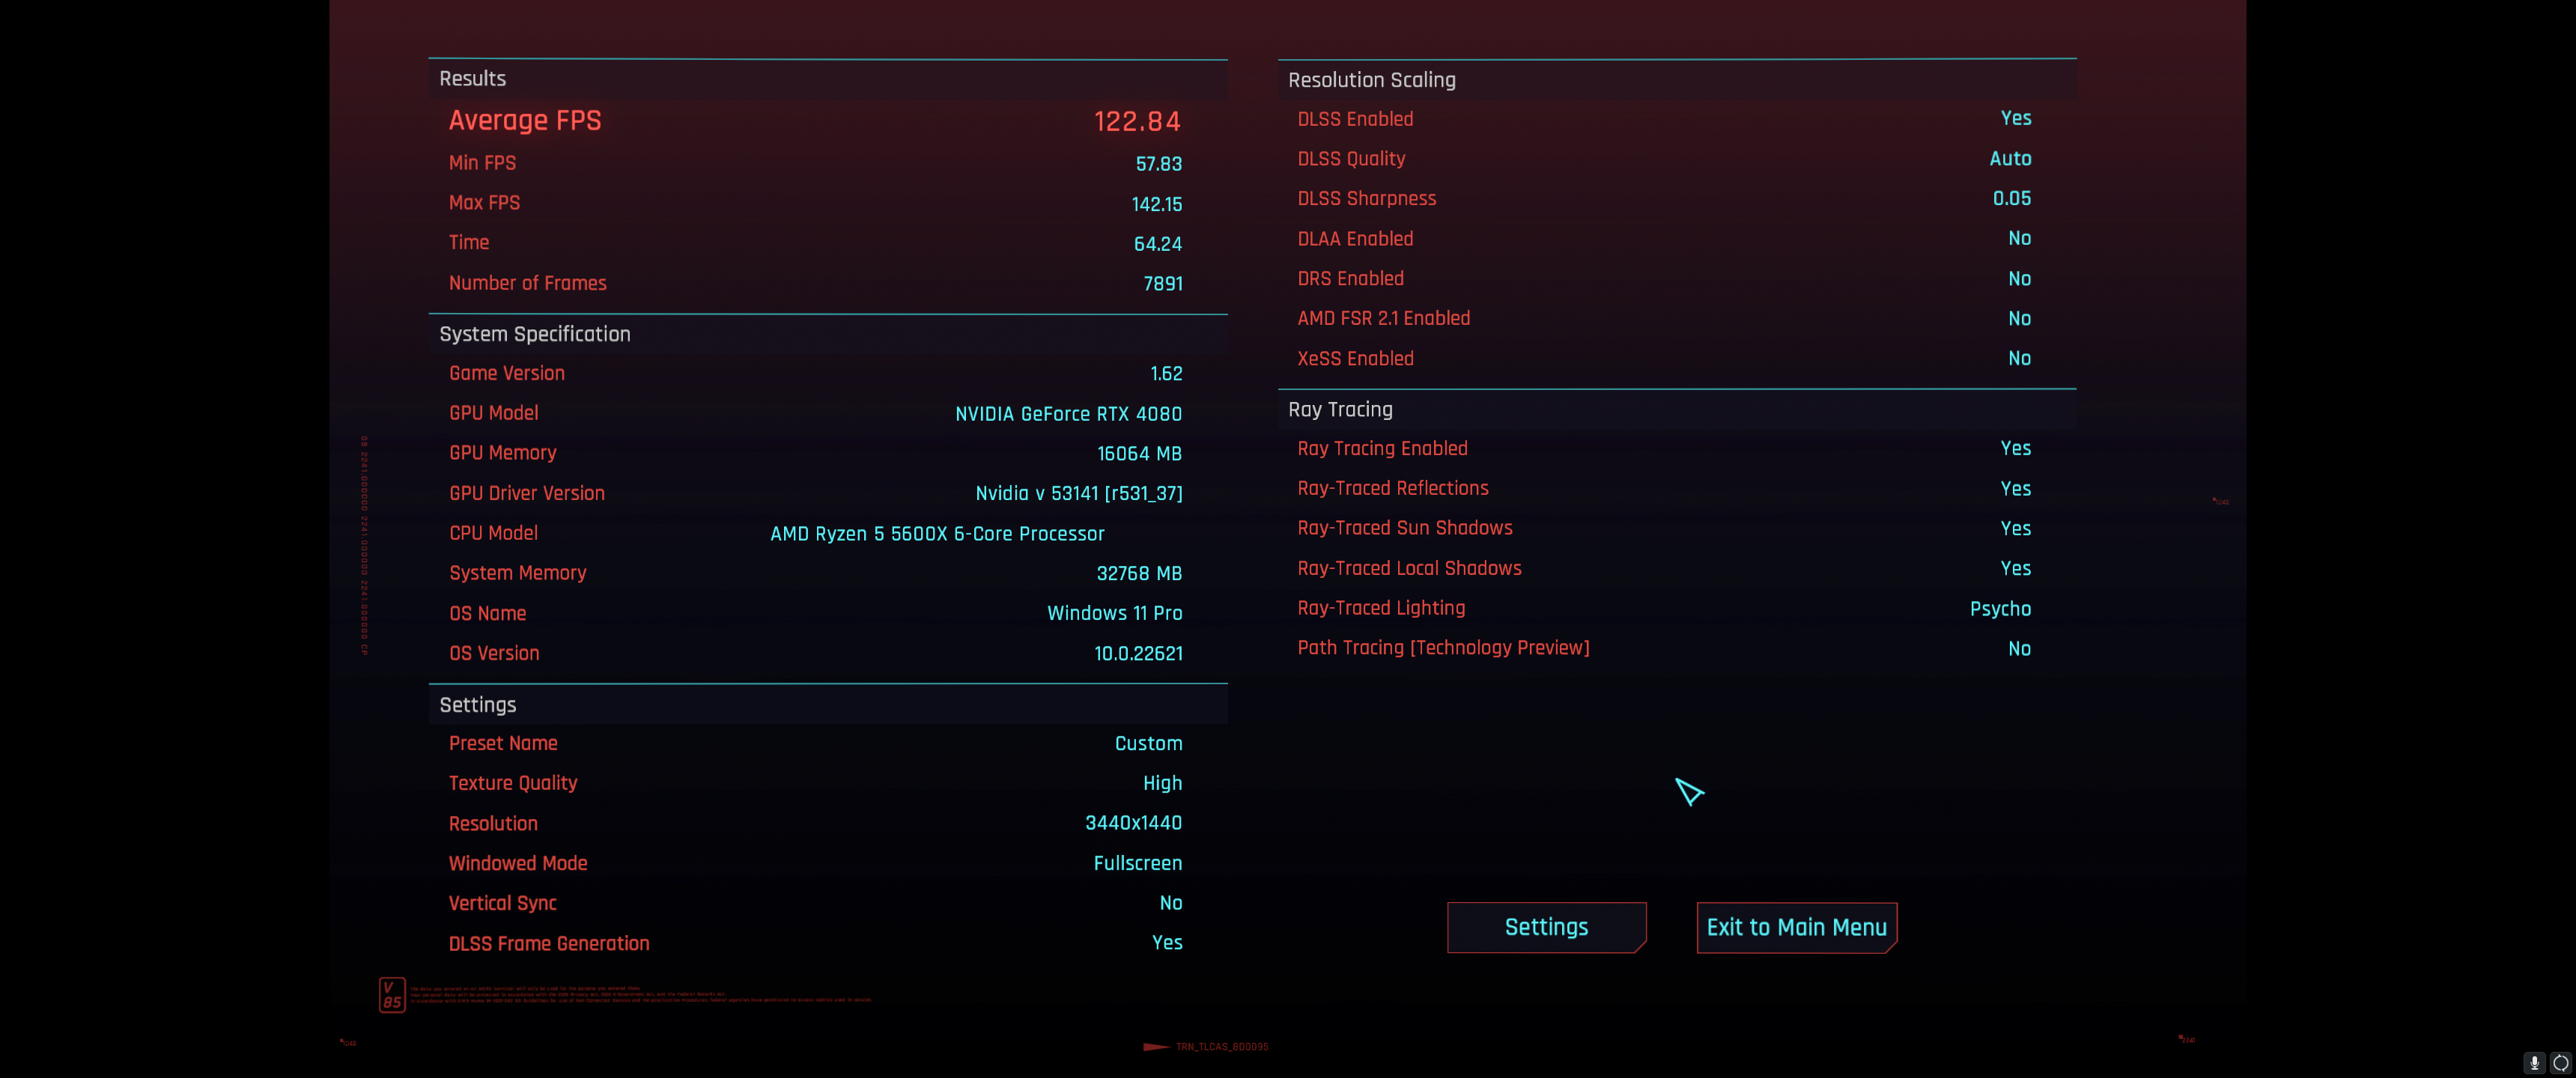Click the Resolution Scaling section header

pos(1371,80)
